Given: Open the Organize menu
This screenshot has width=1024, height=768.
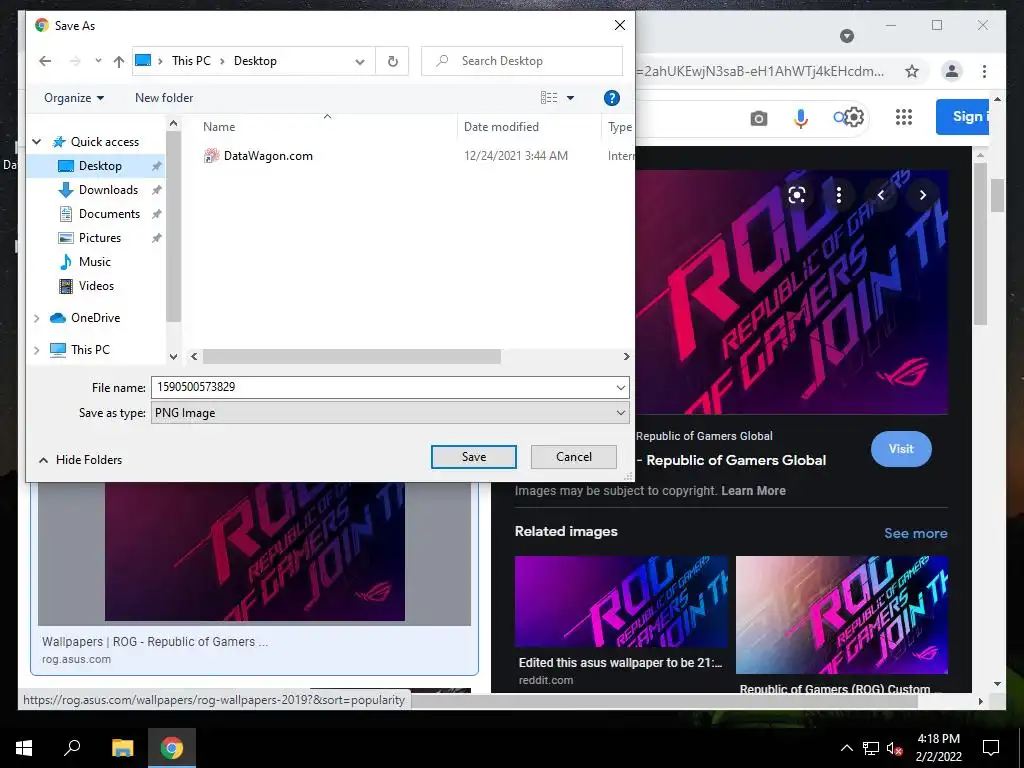Looking at the screenshot, I should pos(74,98).
